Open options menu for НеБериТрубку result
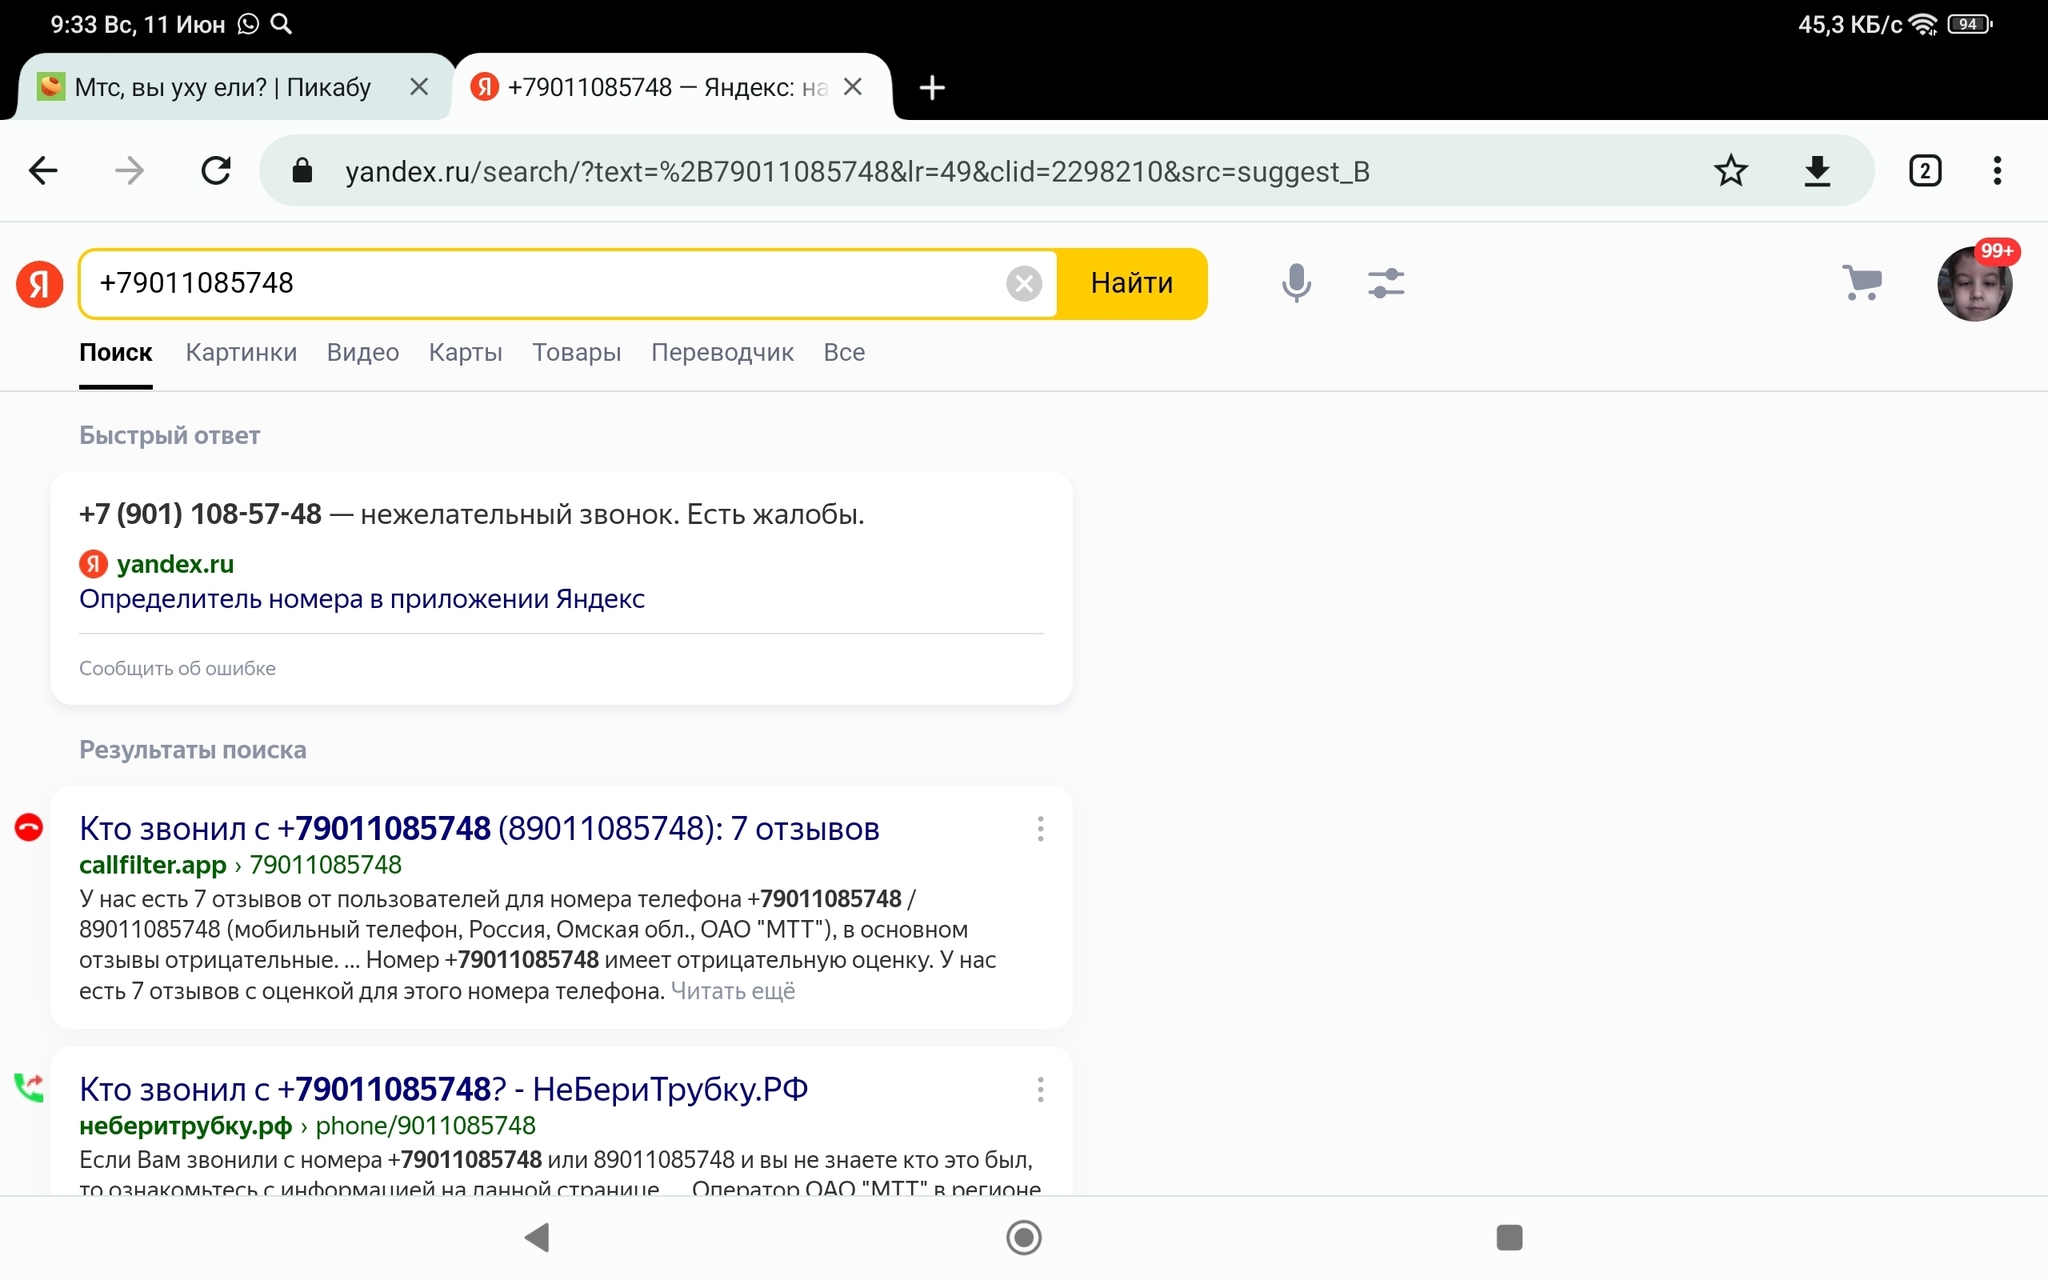2048x1280 pixels. tap(1040, 1089)
